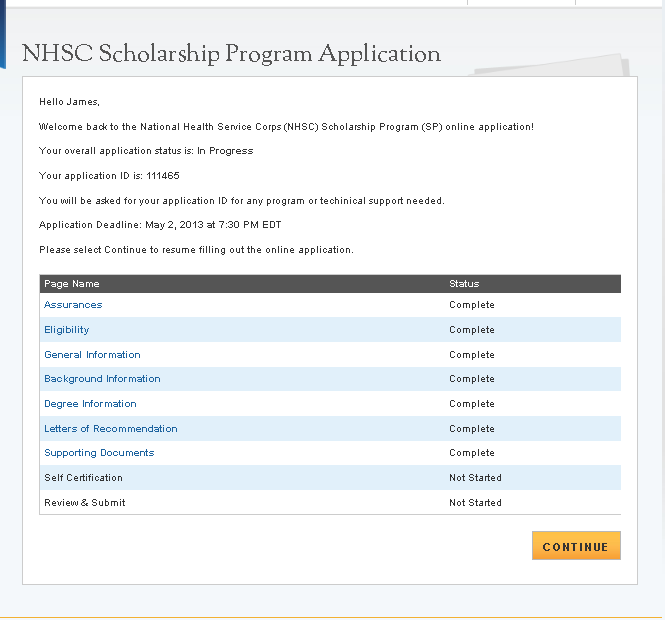Click Not Started status for Self Certification
The image size is (665, 620).
[475, 478]
